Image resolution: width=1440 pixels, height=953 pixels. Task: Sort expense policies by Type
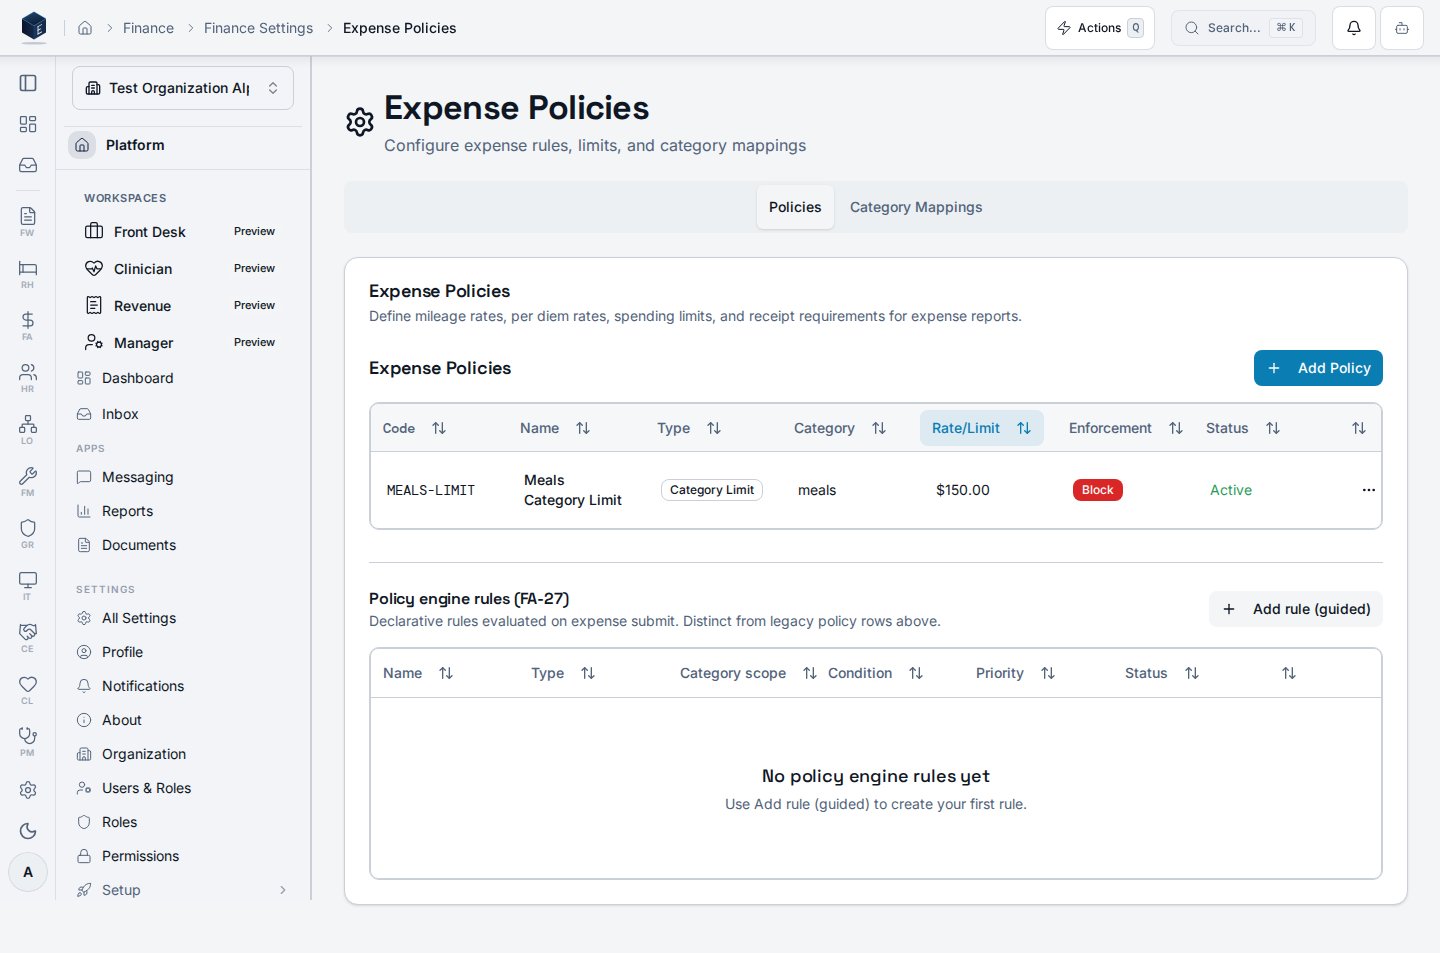pos(689,428)
